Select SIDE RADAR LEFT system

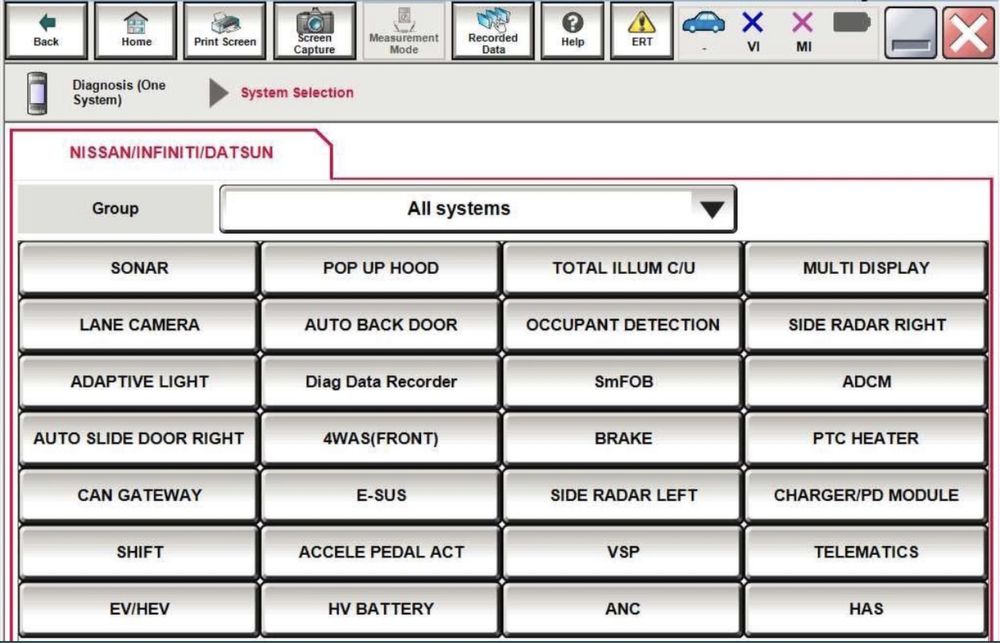click(623, 495)
